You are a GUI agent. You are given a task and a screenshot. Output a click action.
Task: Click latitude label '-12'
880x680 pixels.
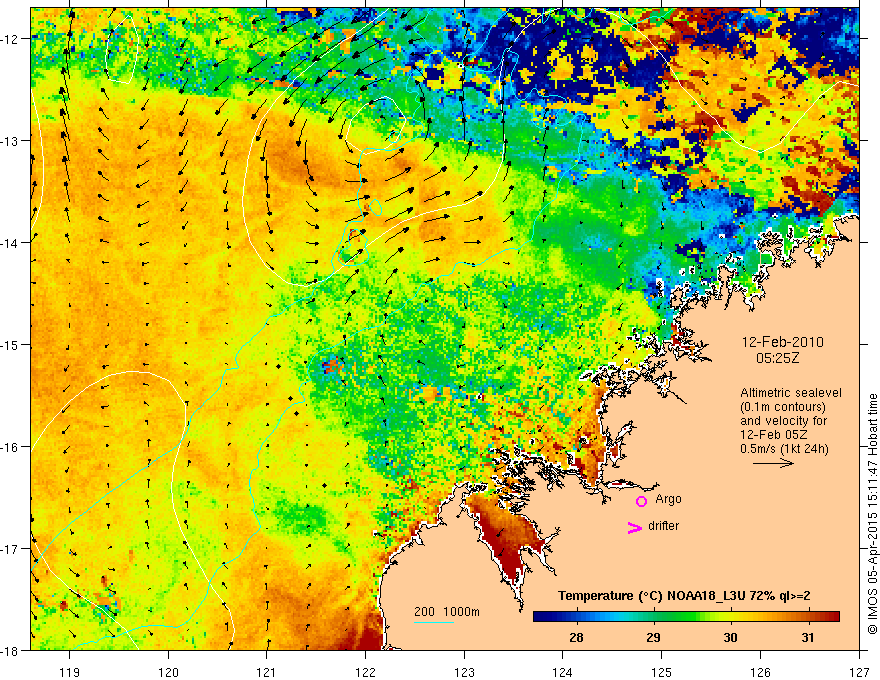point(11,39)
